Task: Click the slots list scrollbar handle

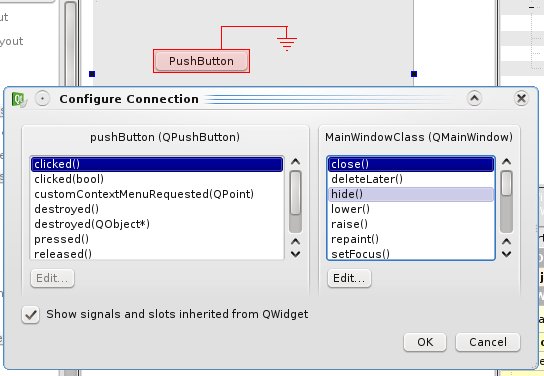Action: pyautogui.click(x=507, y=183)
